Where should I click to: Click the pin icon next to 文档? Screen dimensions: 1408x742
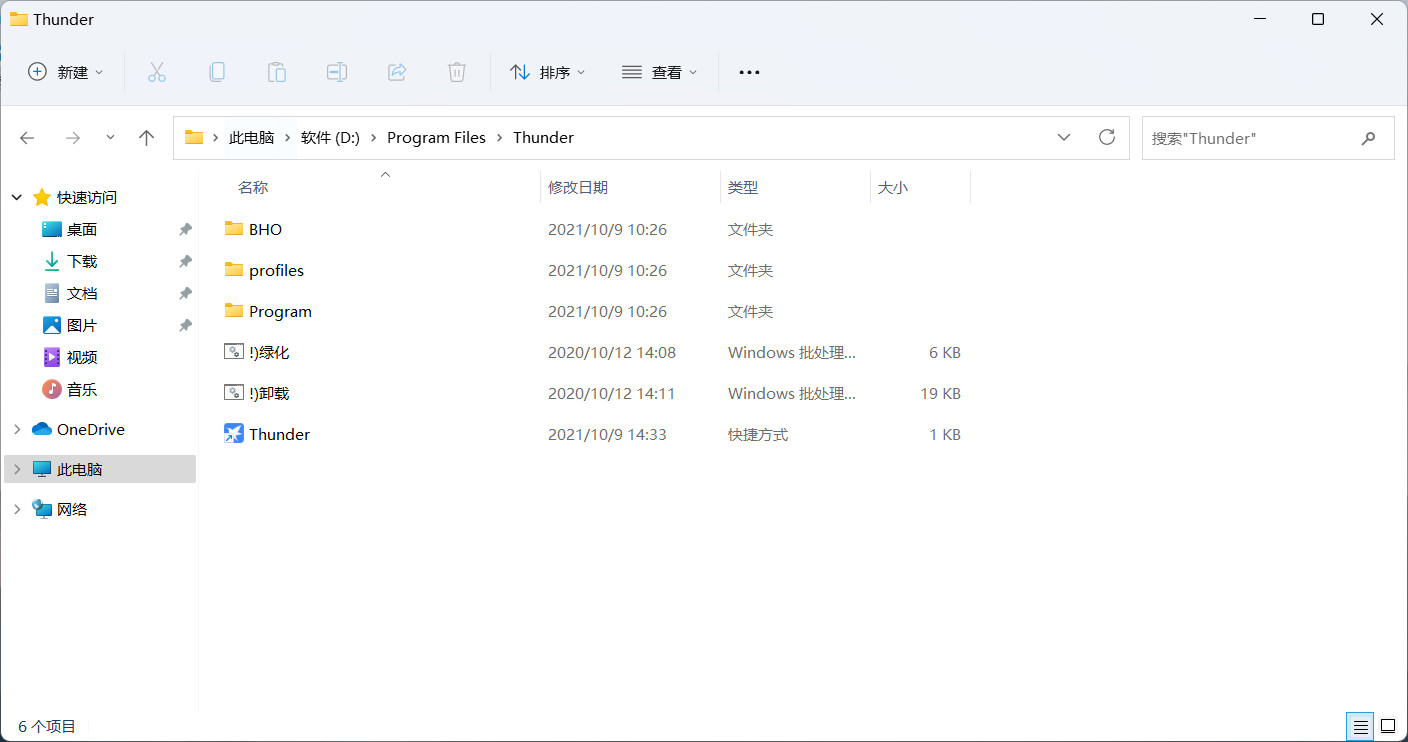tap(185, 293)
